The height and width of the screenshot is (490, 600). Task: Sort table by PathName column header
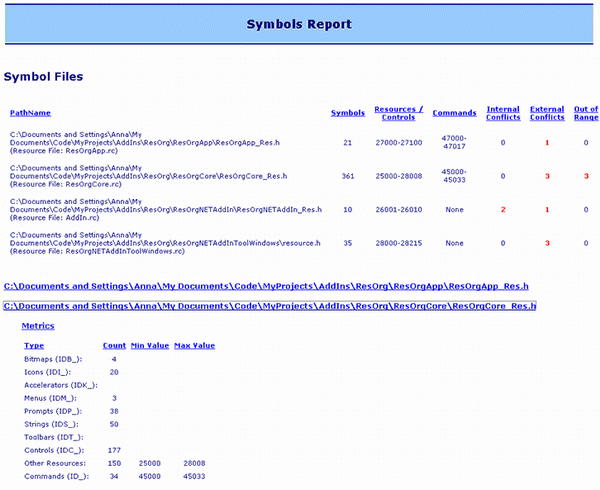(30, 113)
